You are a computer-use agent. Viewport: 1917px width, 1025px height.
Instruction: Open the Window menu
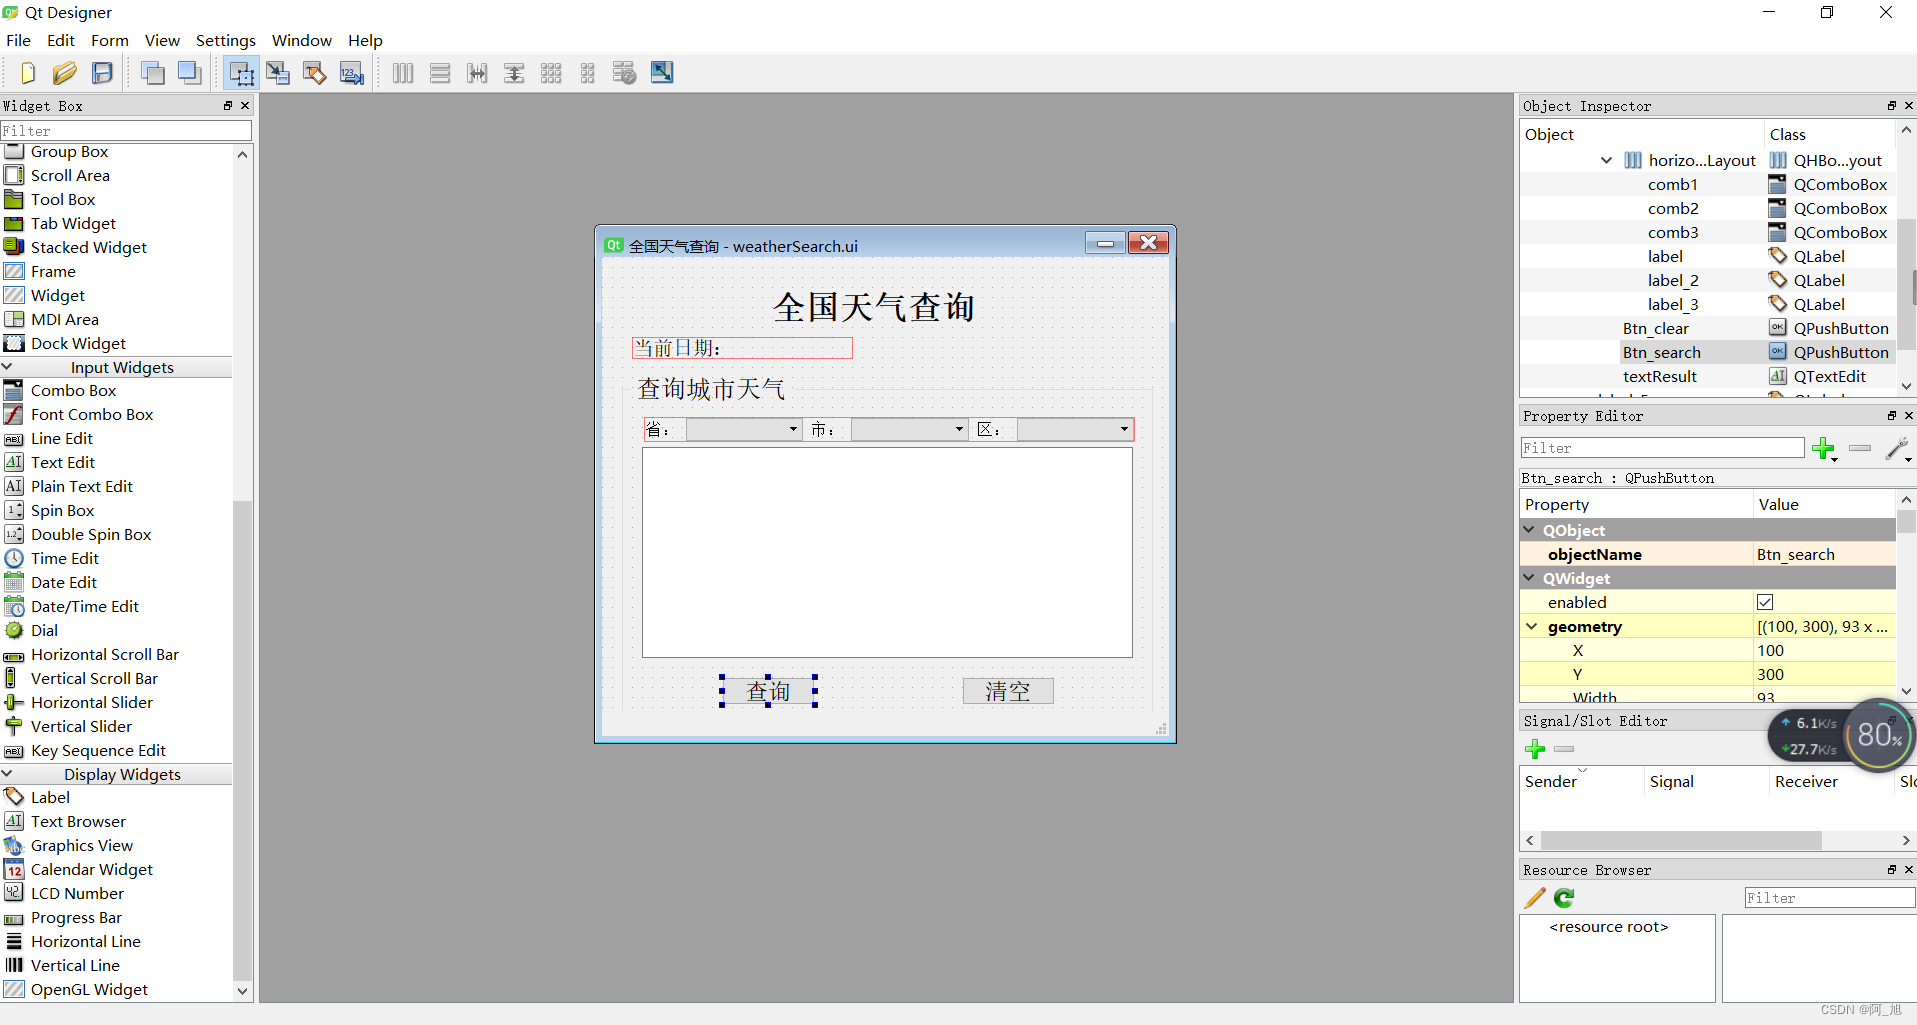point(302,41)
